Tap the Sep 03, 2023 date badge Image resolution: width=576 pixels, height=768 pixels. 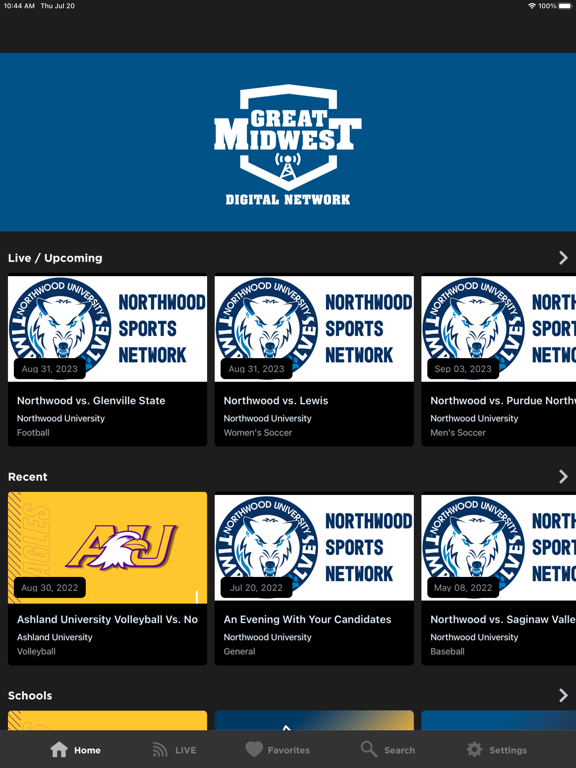point(463,369)
